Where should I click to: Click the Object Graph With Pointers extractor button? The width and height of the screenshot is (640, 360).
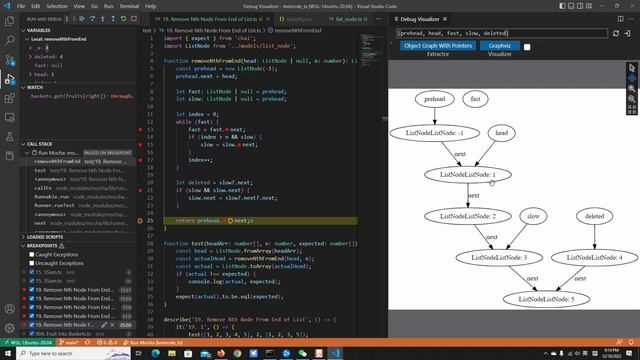pyautogui.click(x=438, y=46)
